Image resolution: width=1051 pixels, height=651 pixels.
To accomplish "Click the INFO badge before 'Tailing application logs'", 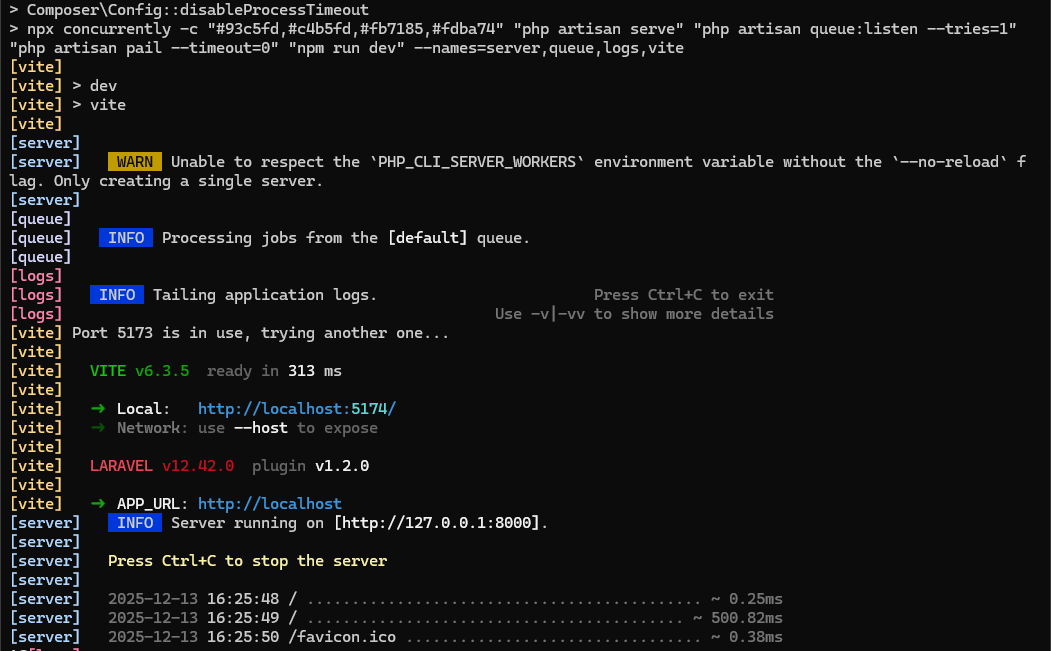I will [x=117, y=295].
